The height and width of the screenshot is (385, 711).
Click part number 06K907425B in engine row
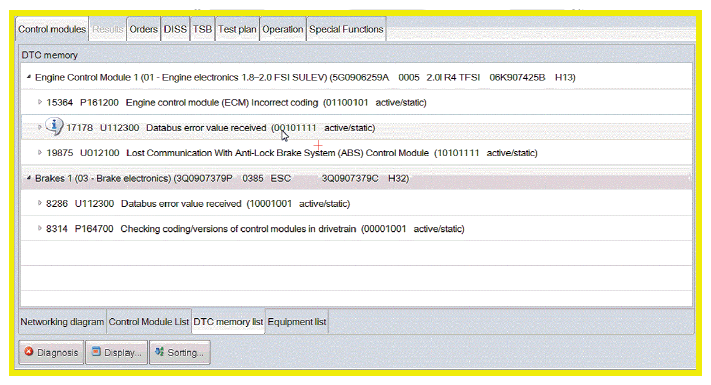pos(517,77)
